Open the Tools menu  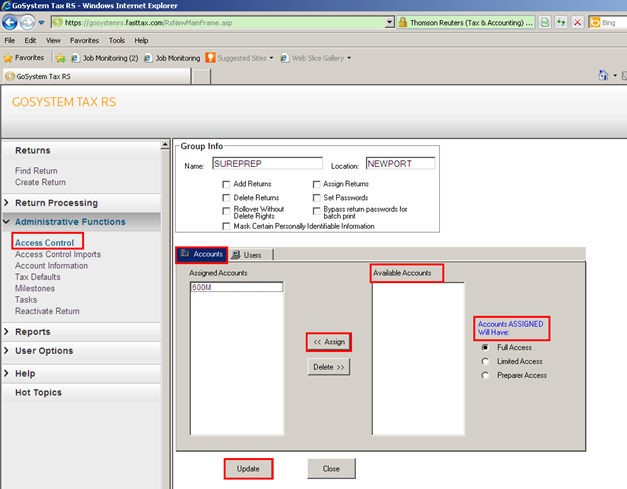pos(117,41)
